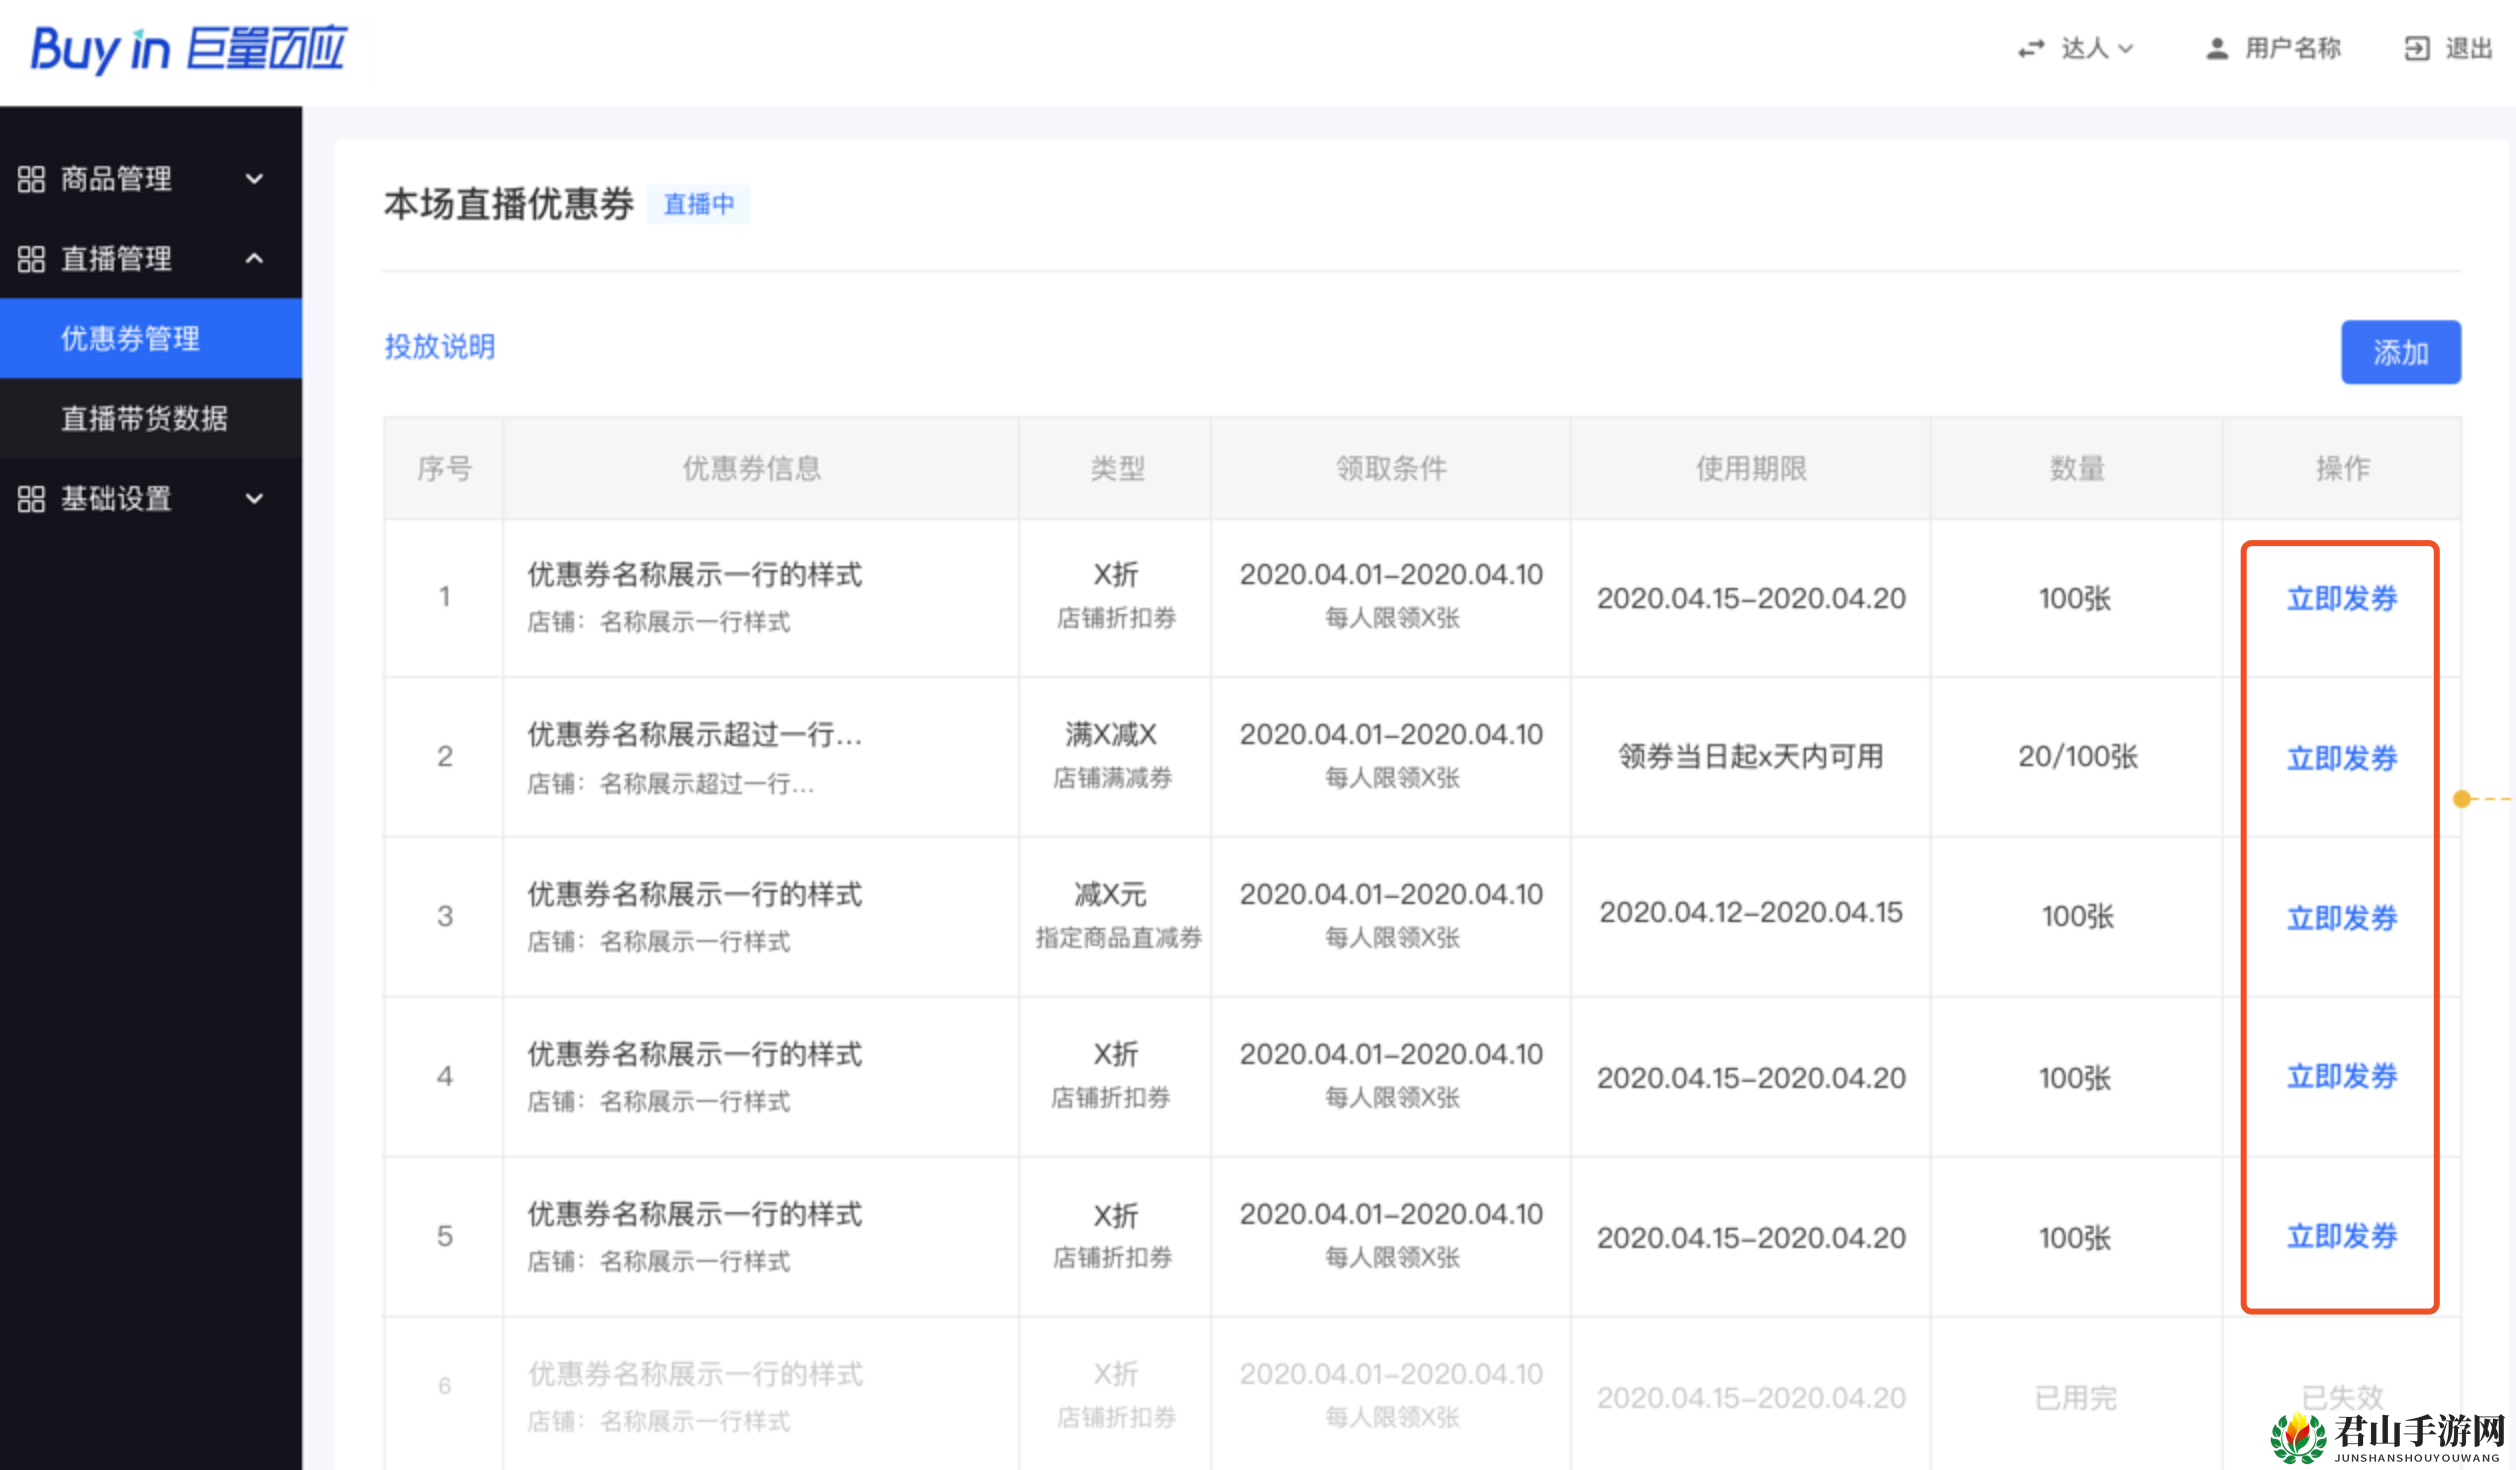Click the 20/100张 quantity cell
The height and width of the screenshot is (1470, 2516).
pos(2077,757)
